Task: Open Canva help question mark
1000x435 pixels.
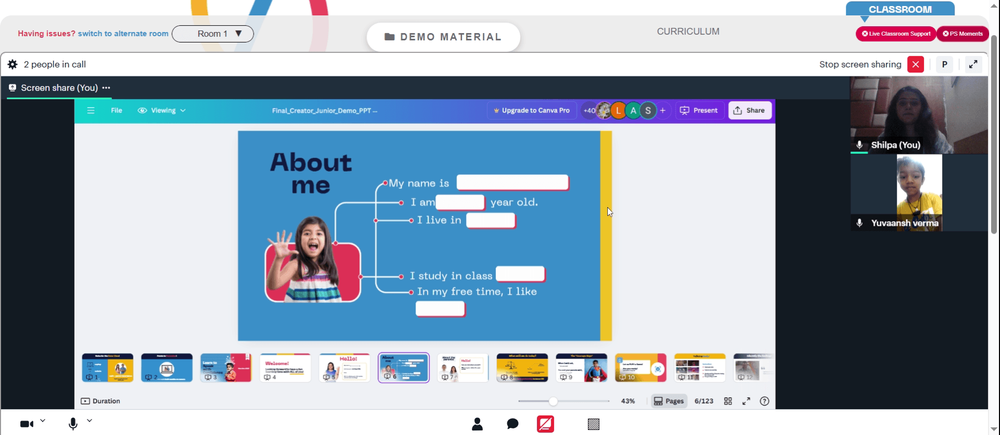Action: tap(765, 401)
